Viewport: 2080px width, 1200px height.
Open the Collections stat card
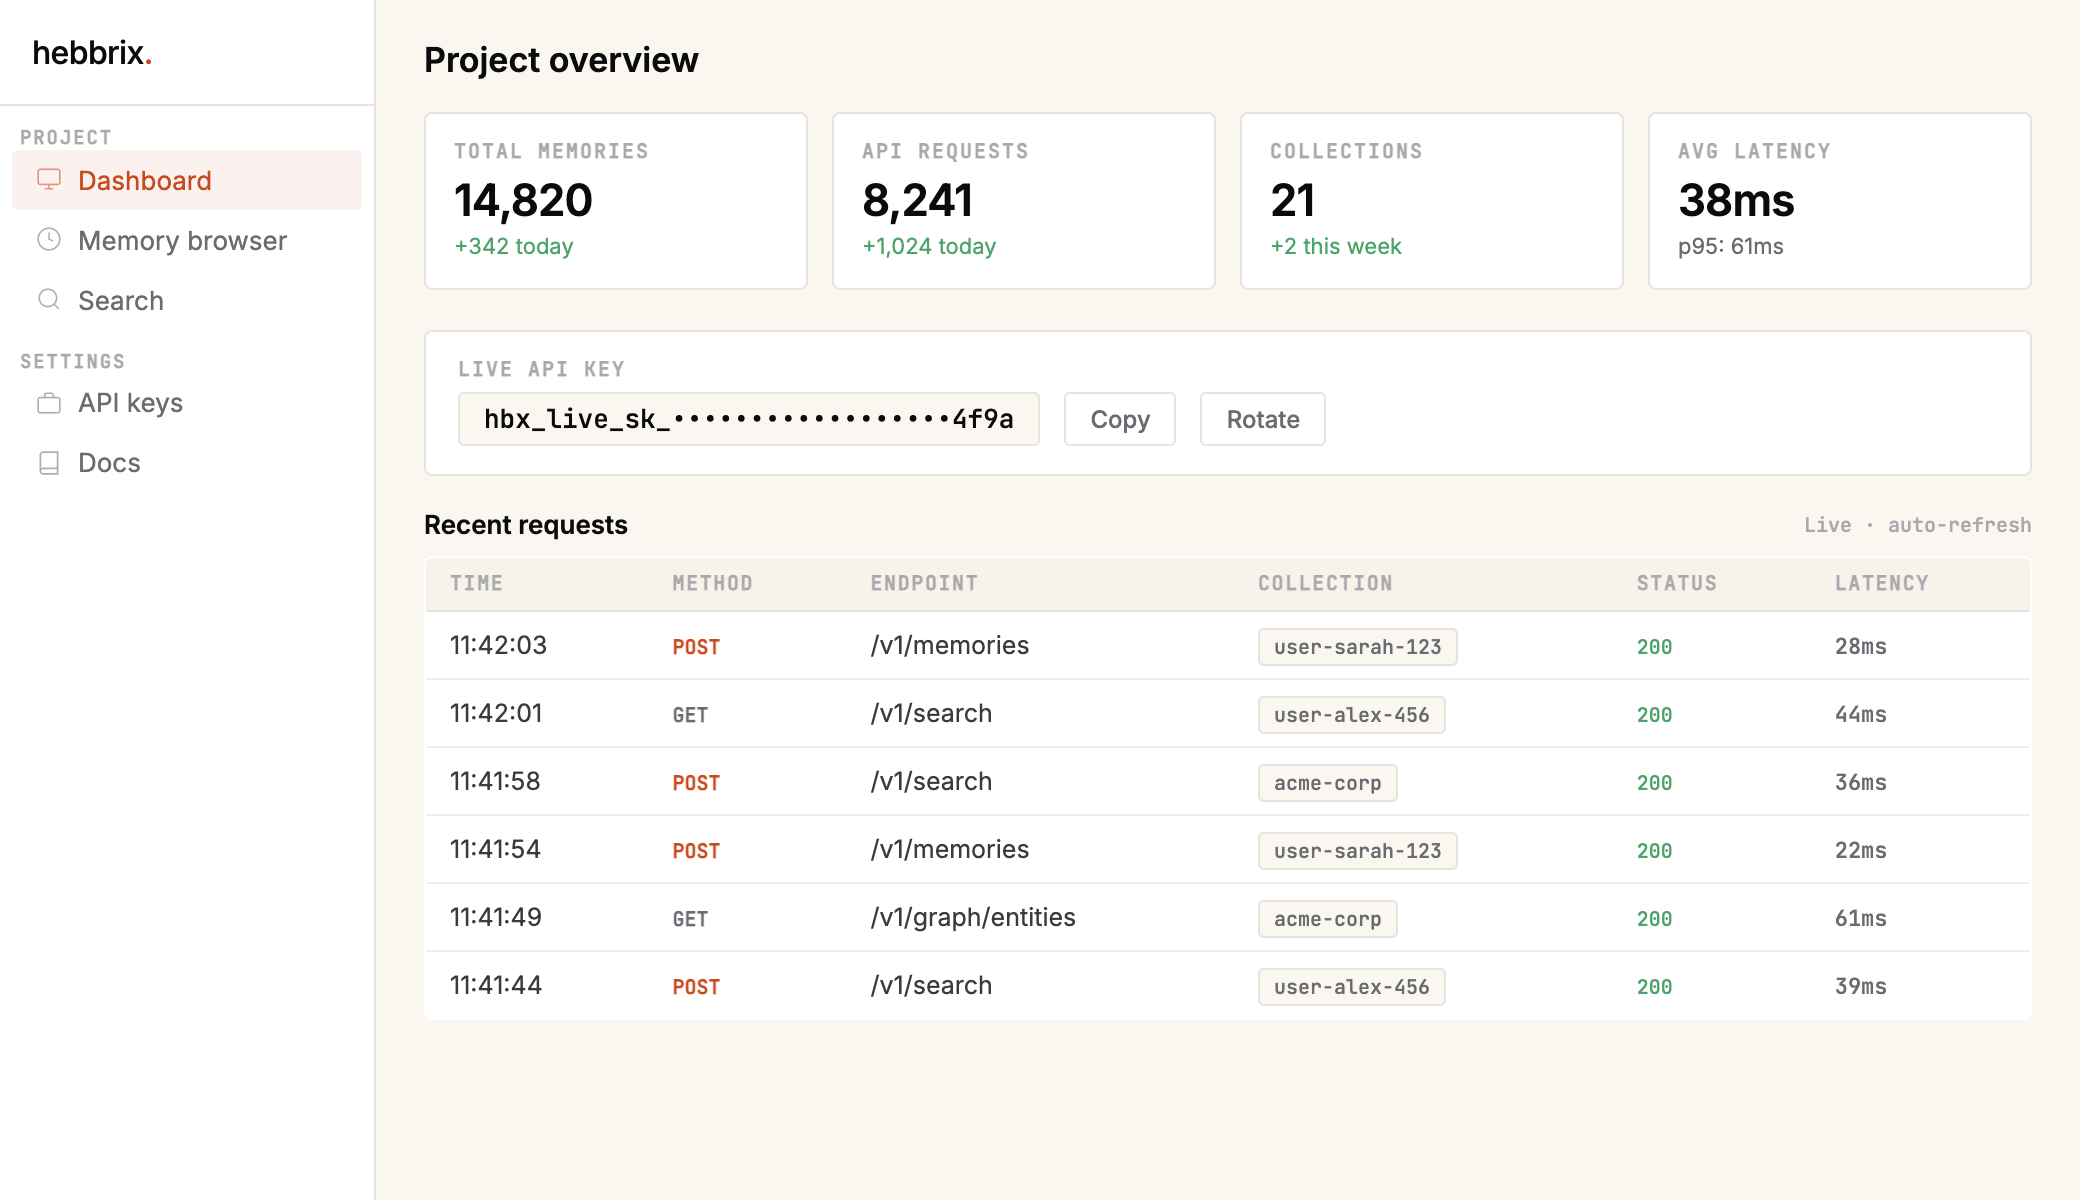tap(1432, 201)
